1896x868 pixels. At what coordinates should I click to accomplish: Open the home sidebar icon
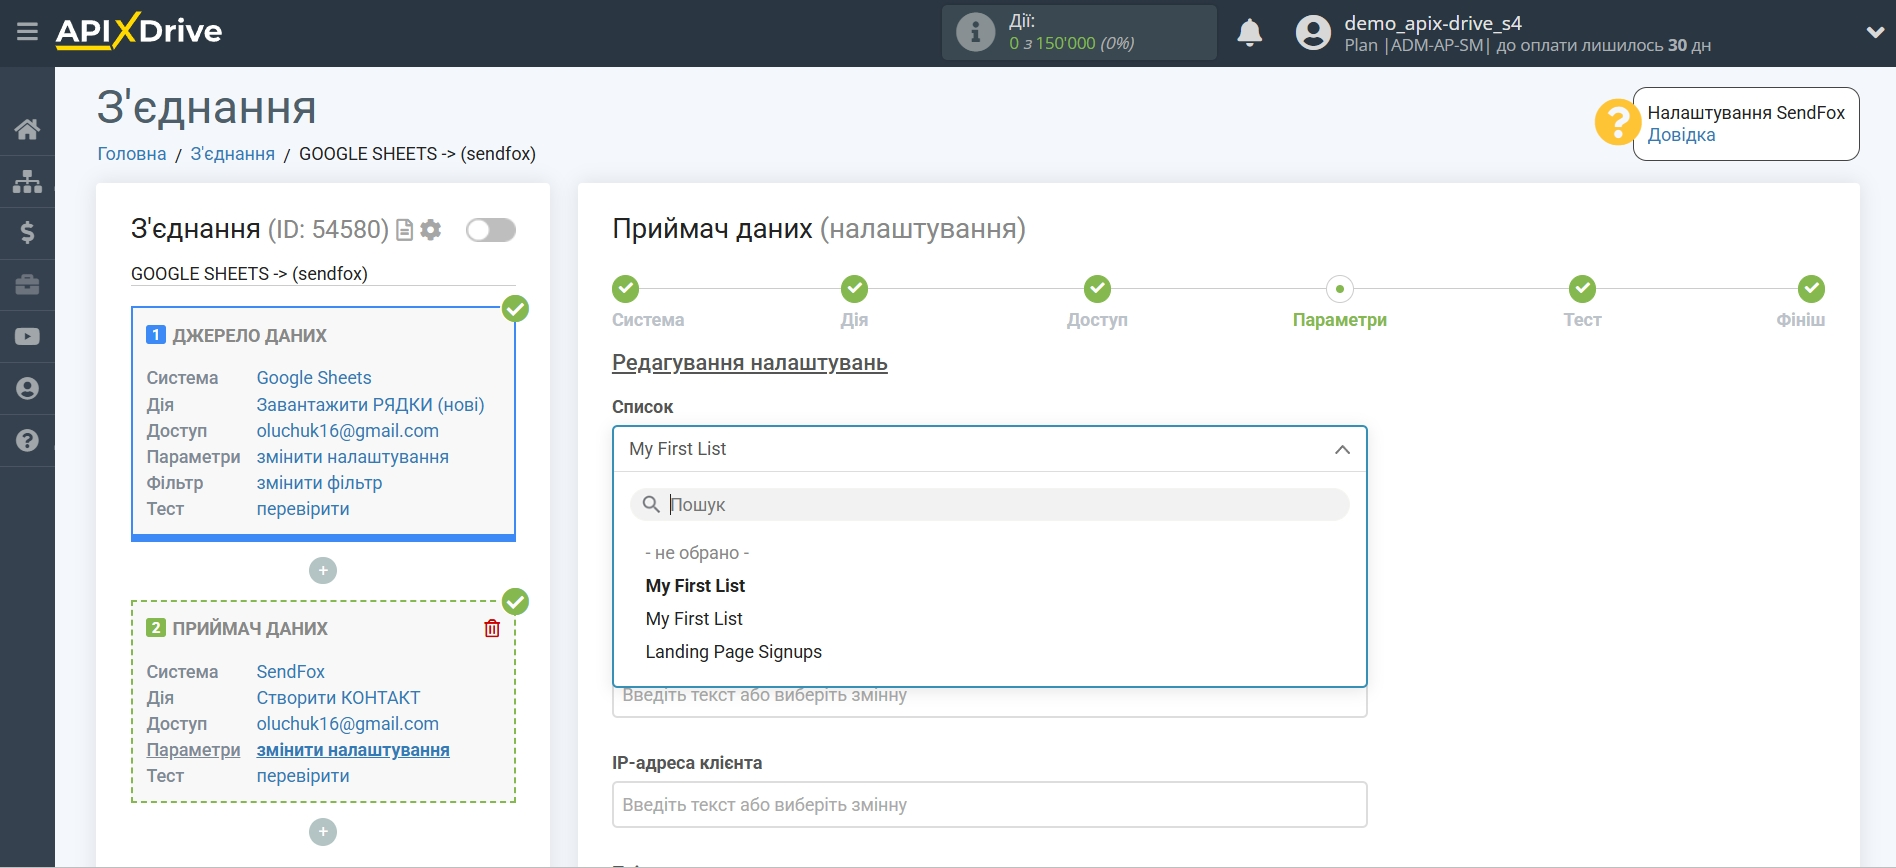pyautogui.click(x=27, y=129)
